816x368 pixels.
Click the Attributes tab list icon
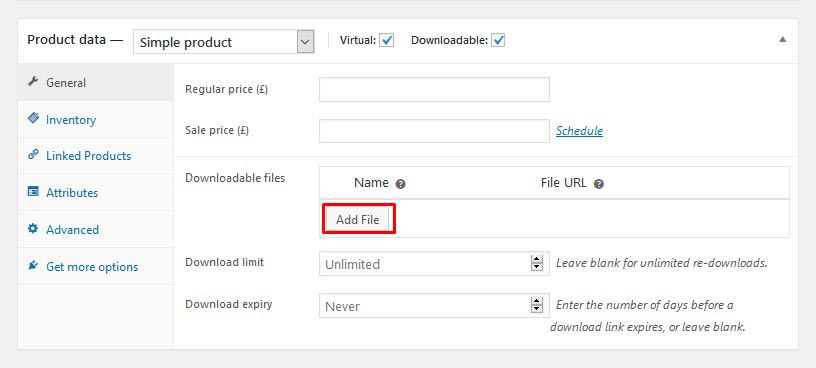click(33, 192)
